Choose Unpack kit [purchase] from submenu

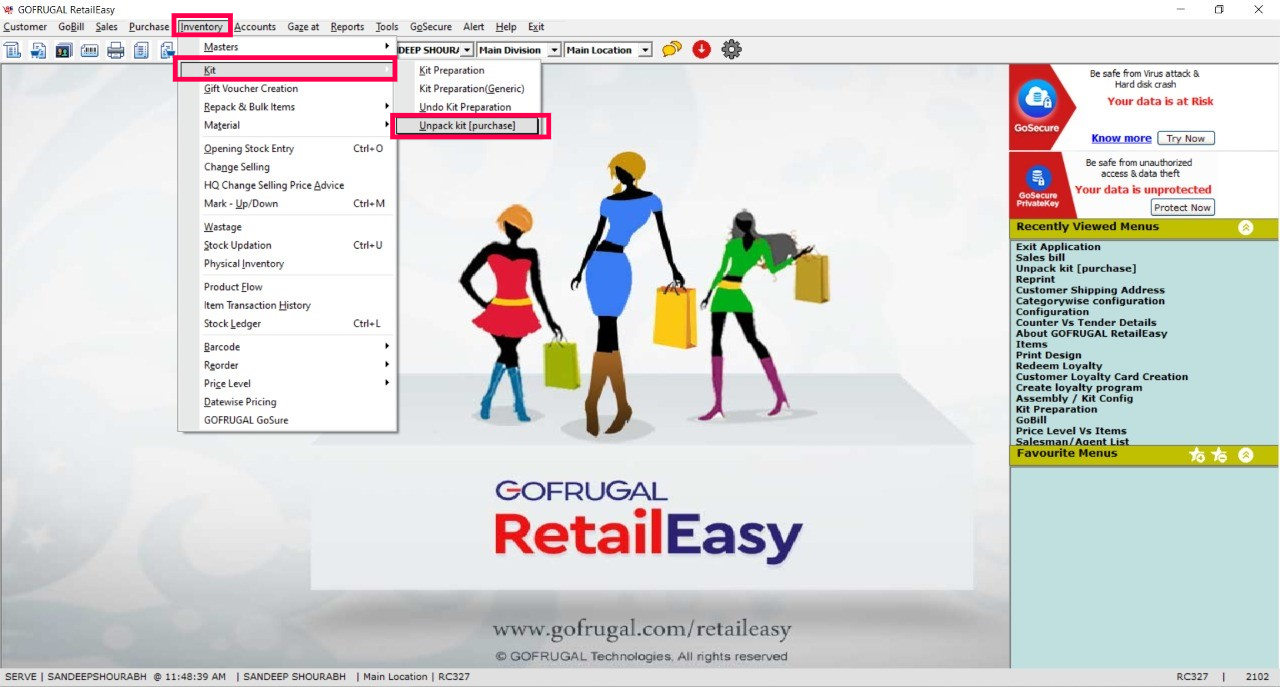[467, 126]
